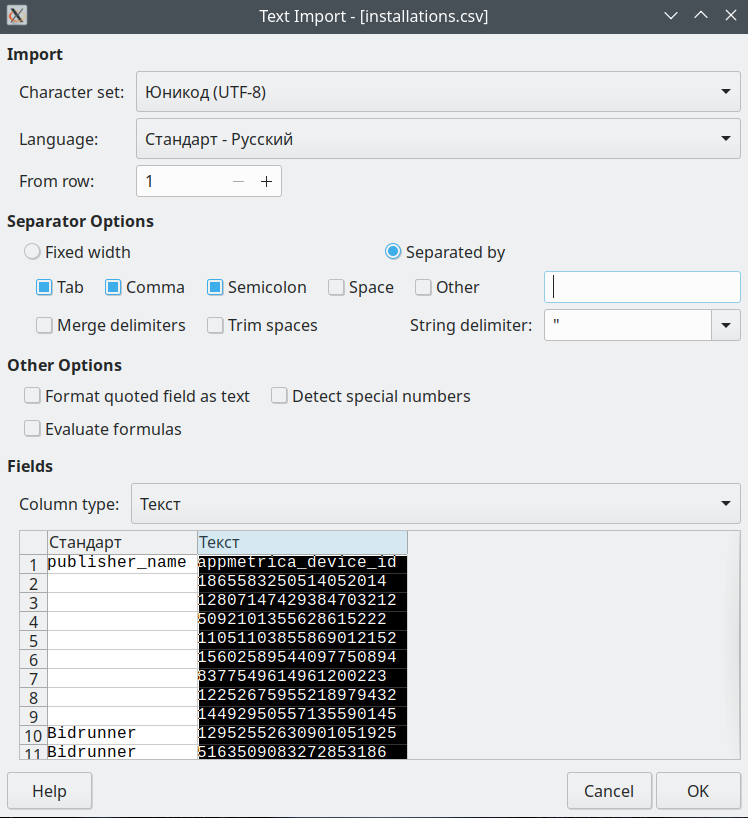This screenshot has width=748, height=818.
Task: Select the Текст column header in preview
Action: tap(303, 543)
